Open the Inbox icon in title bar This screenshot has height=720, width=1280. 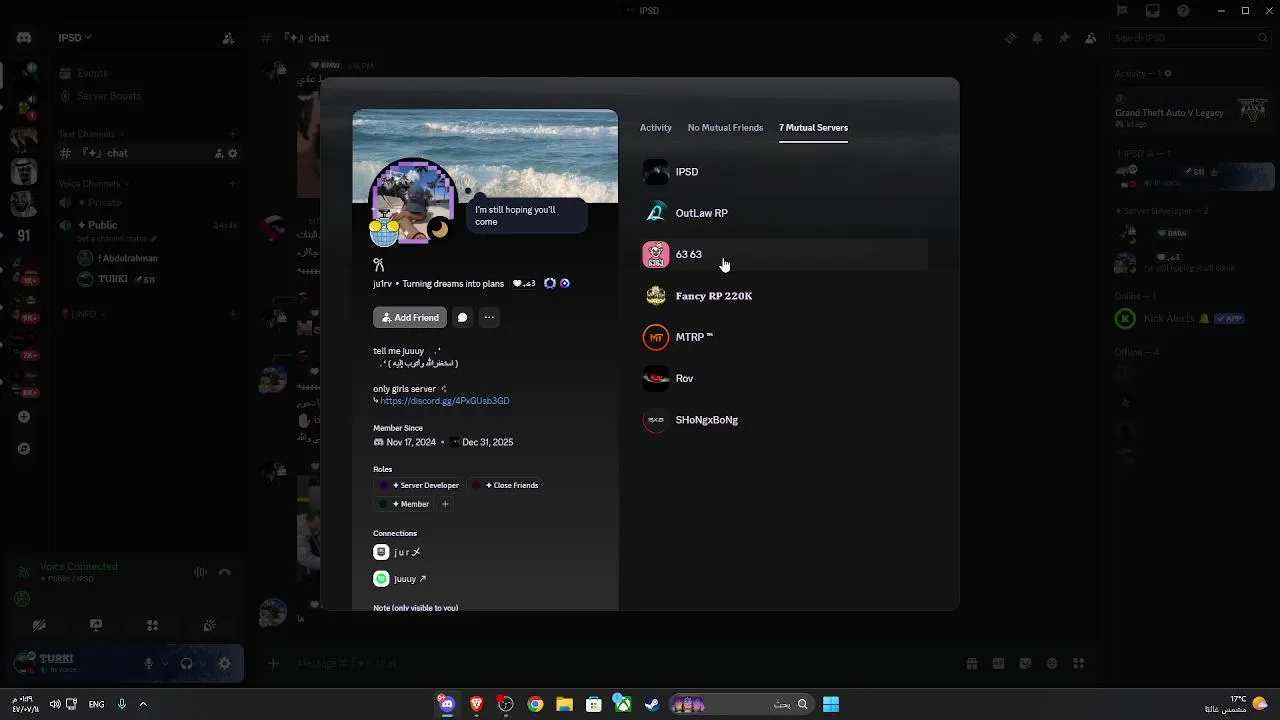click(x=1153, y=11)
